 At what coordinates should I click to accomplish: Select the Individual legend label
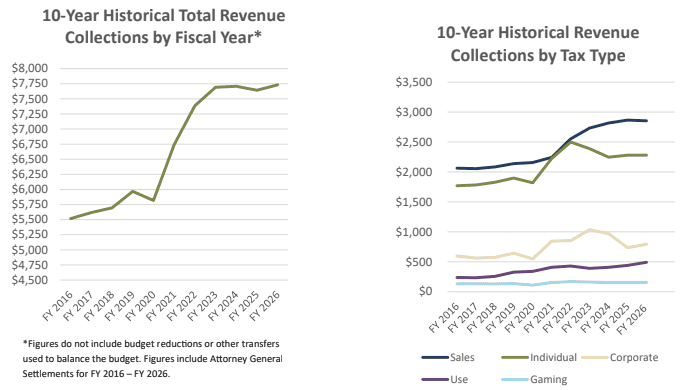point(553,357)
